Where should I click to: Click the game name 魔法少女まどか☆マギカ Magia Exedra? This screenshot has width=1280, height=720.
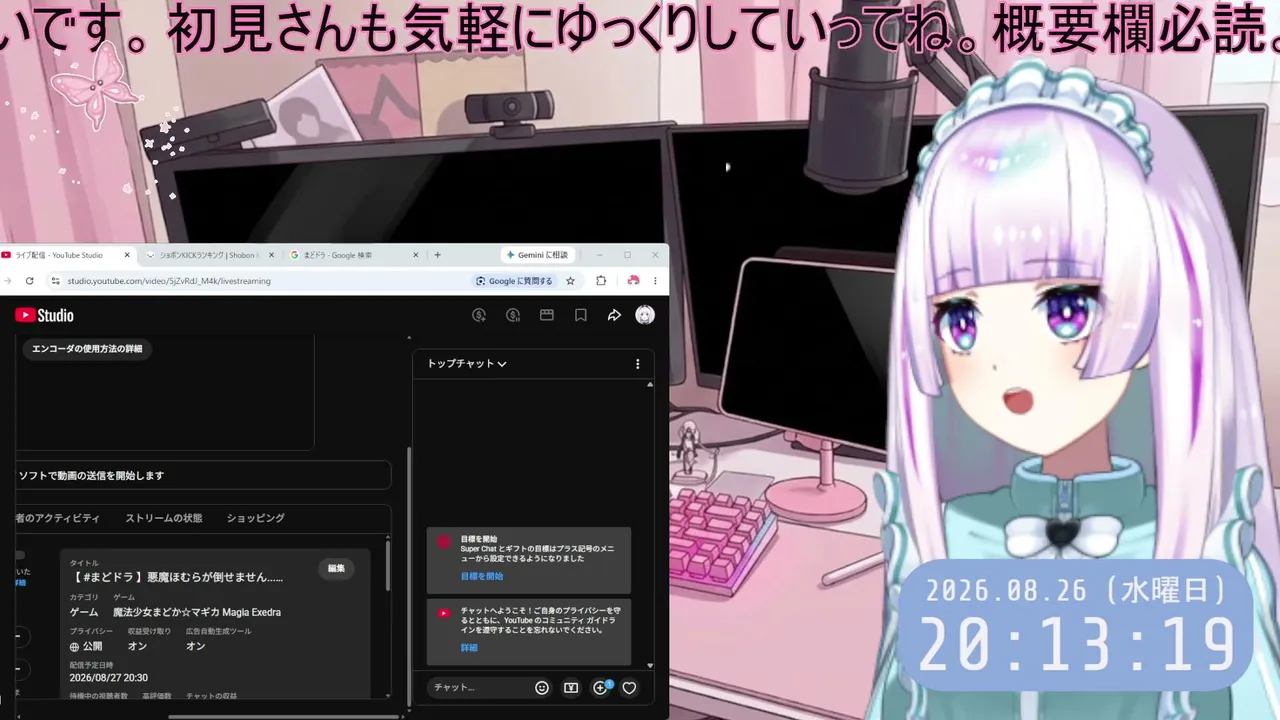tap(197, 612)
